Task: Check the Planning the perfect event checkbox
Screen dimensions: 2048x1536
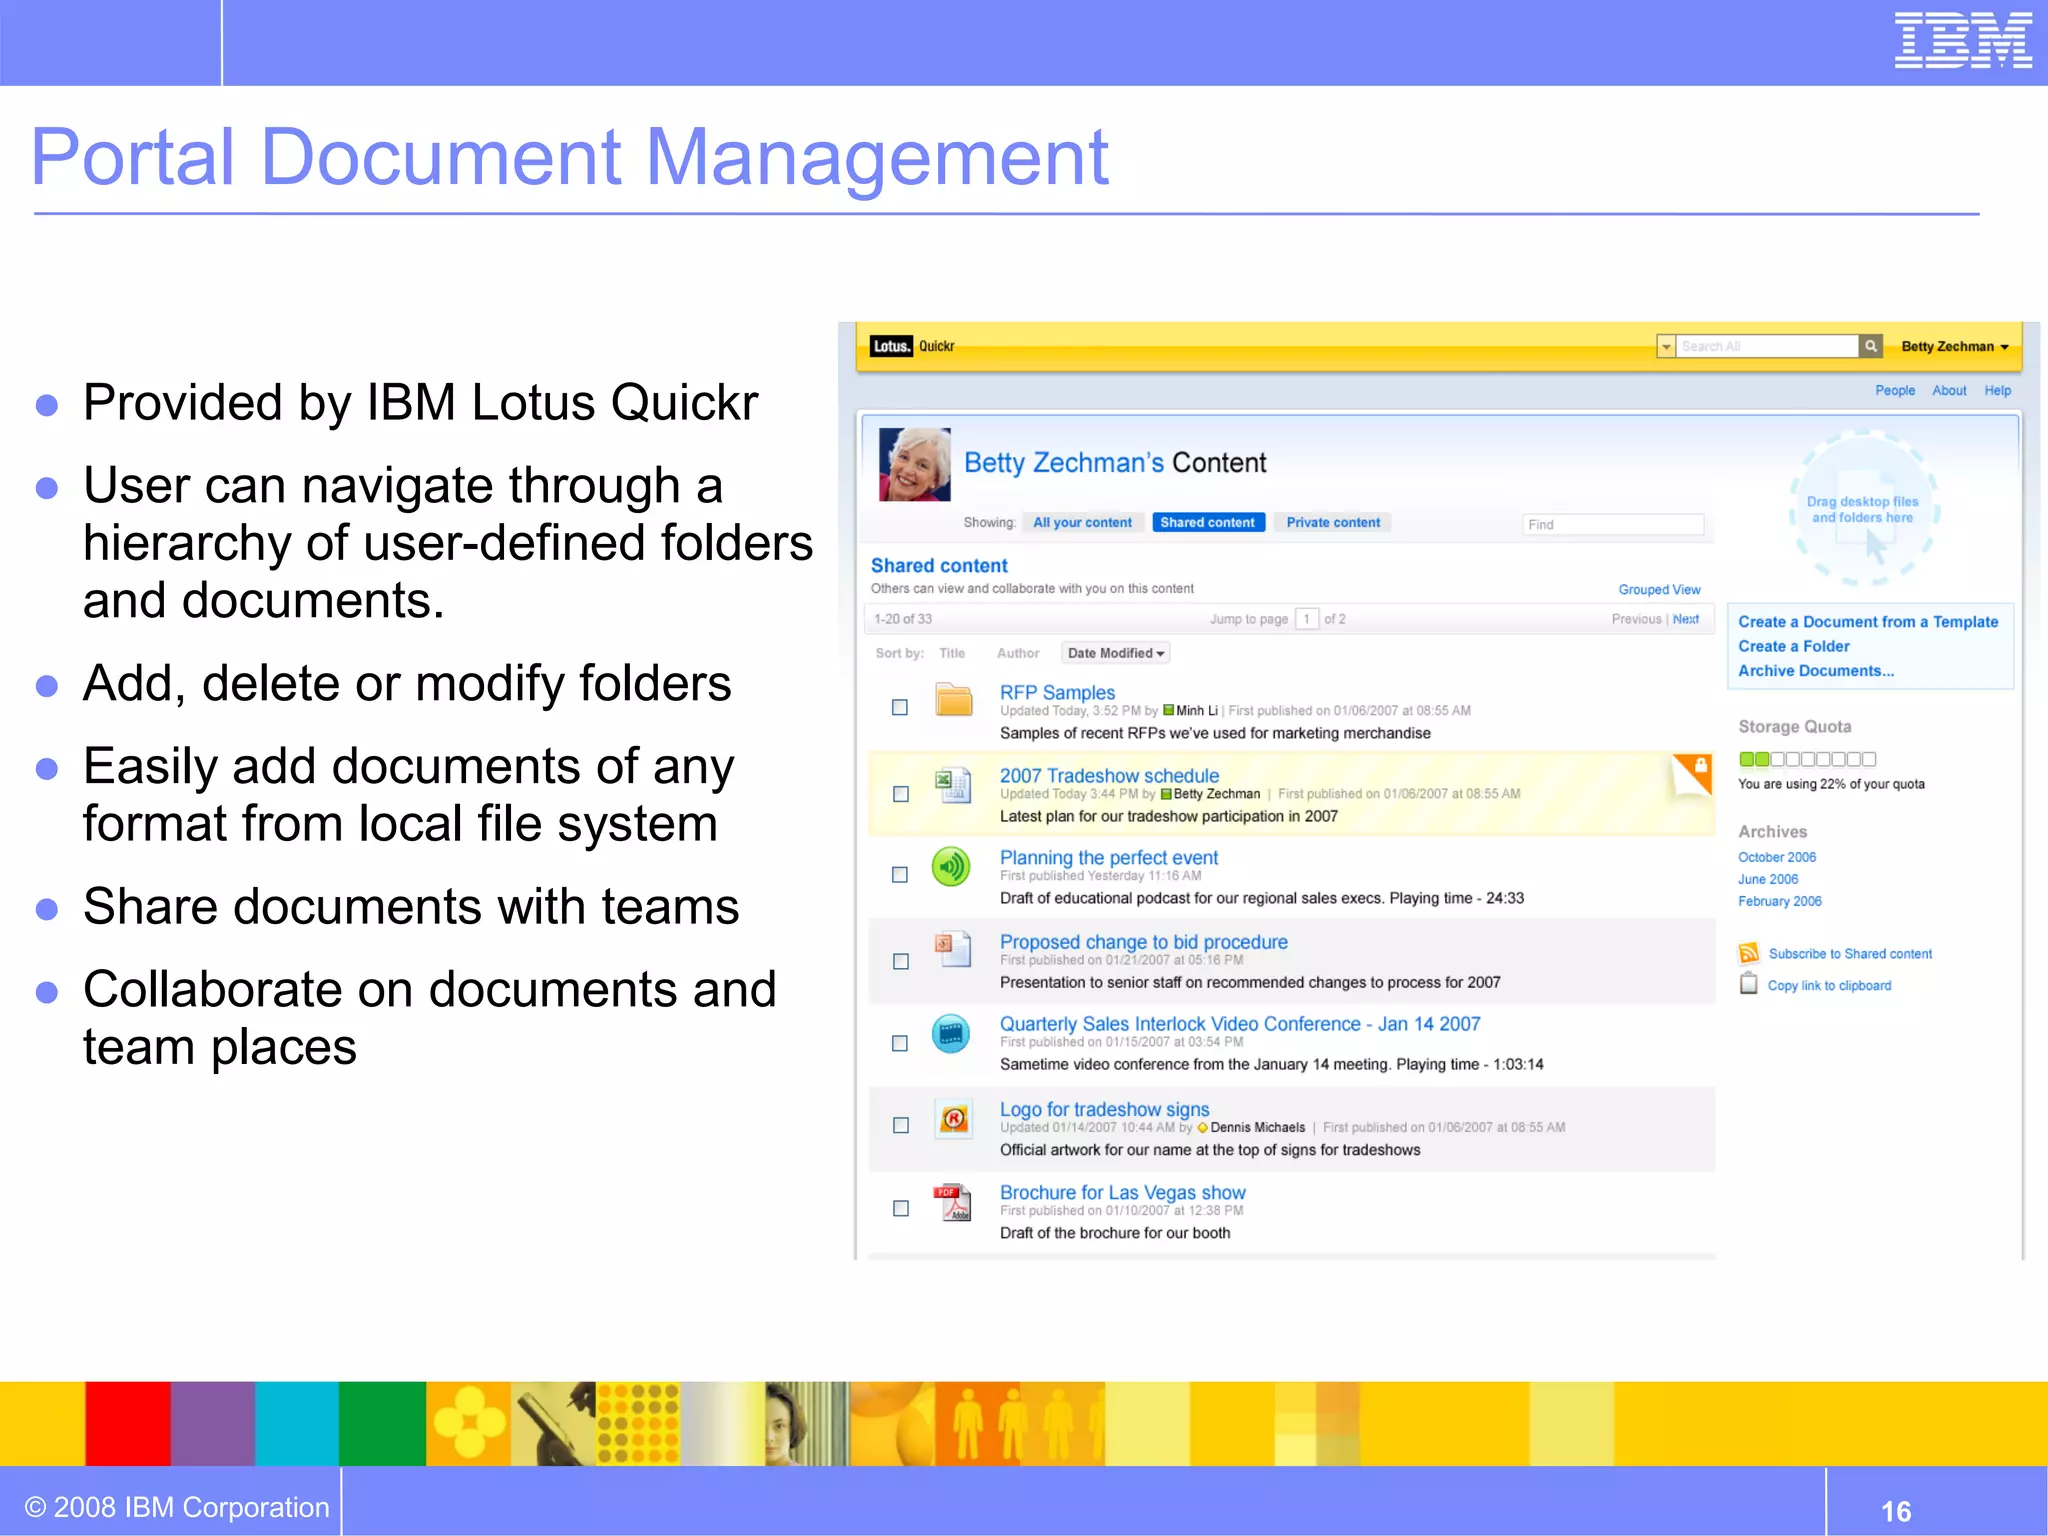Action: coord(900,874)
